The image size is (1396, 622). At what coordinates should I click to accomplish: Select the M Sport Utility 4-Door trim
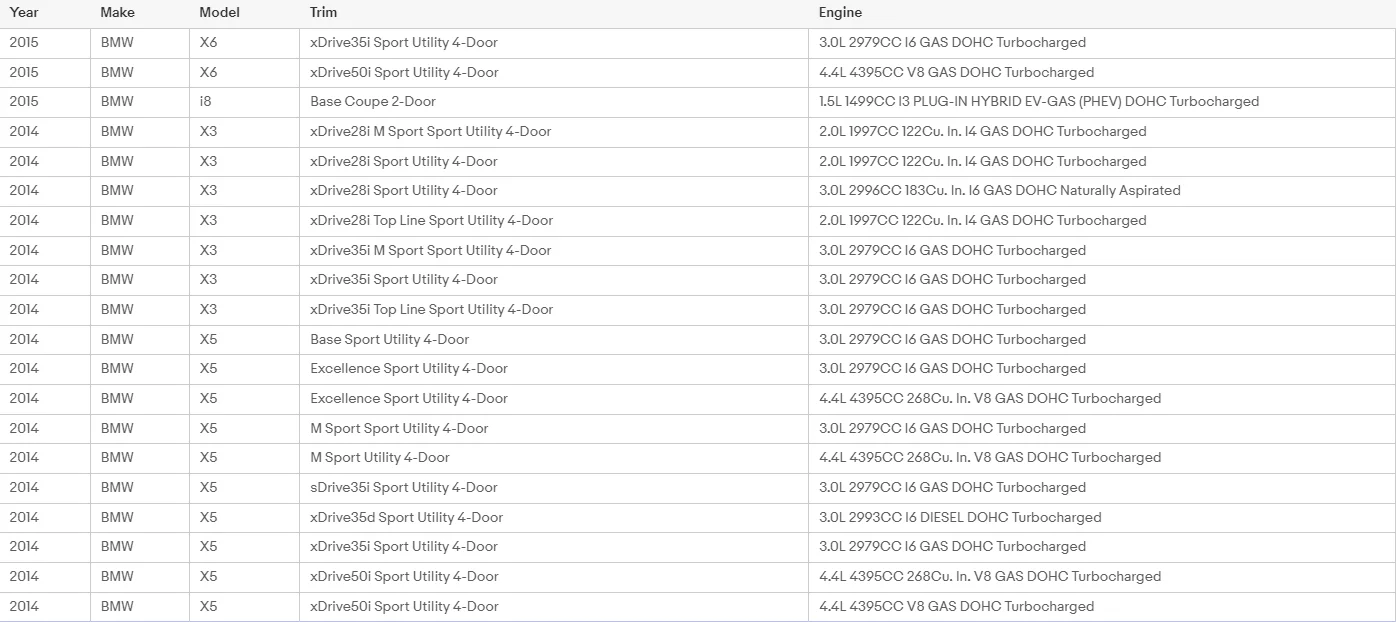[x=380, y=457]
